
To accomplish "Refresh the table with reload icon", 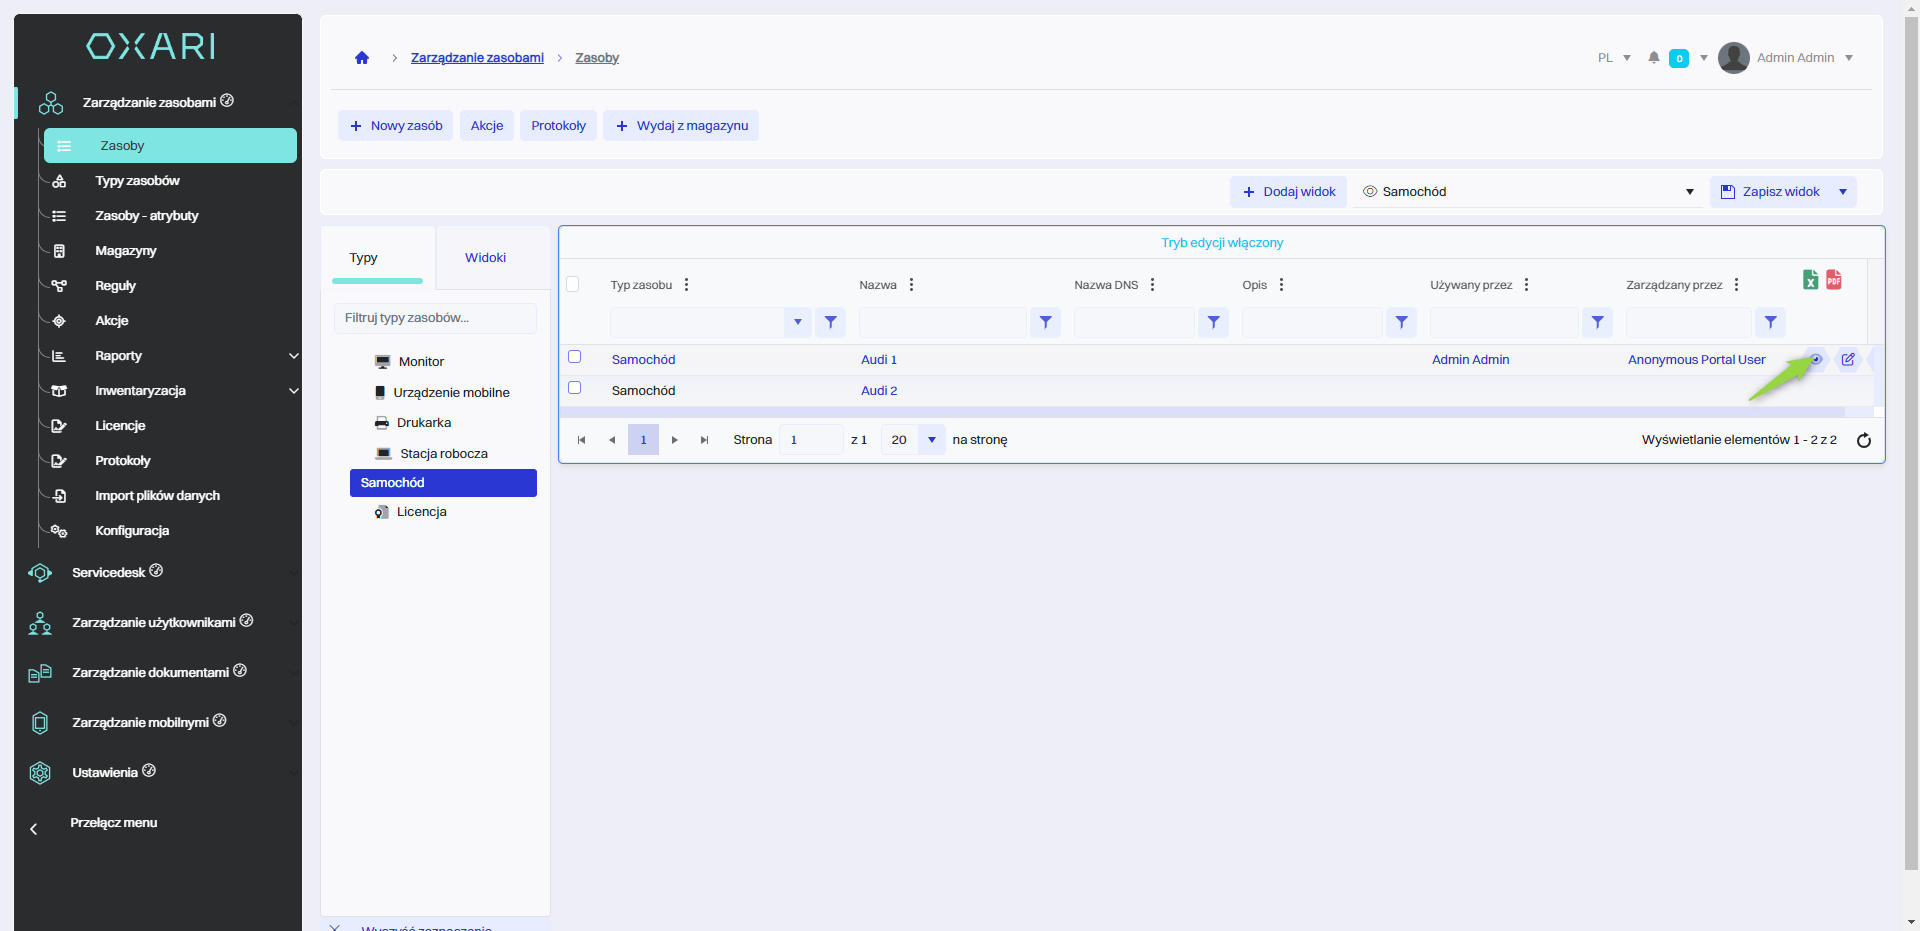I will tap(1863, 441).
